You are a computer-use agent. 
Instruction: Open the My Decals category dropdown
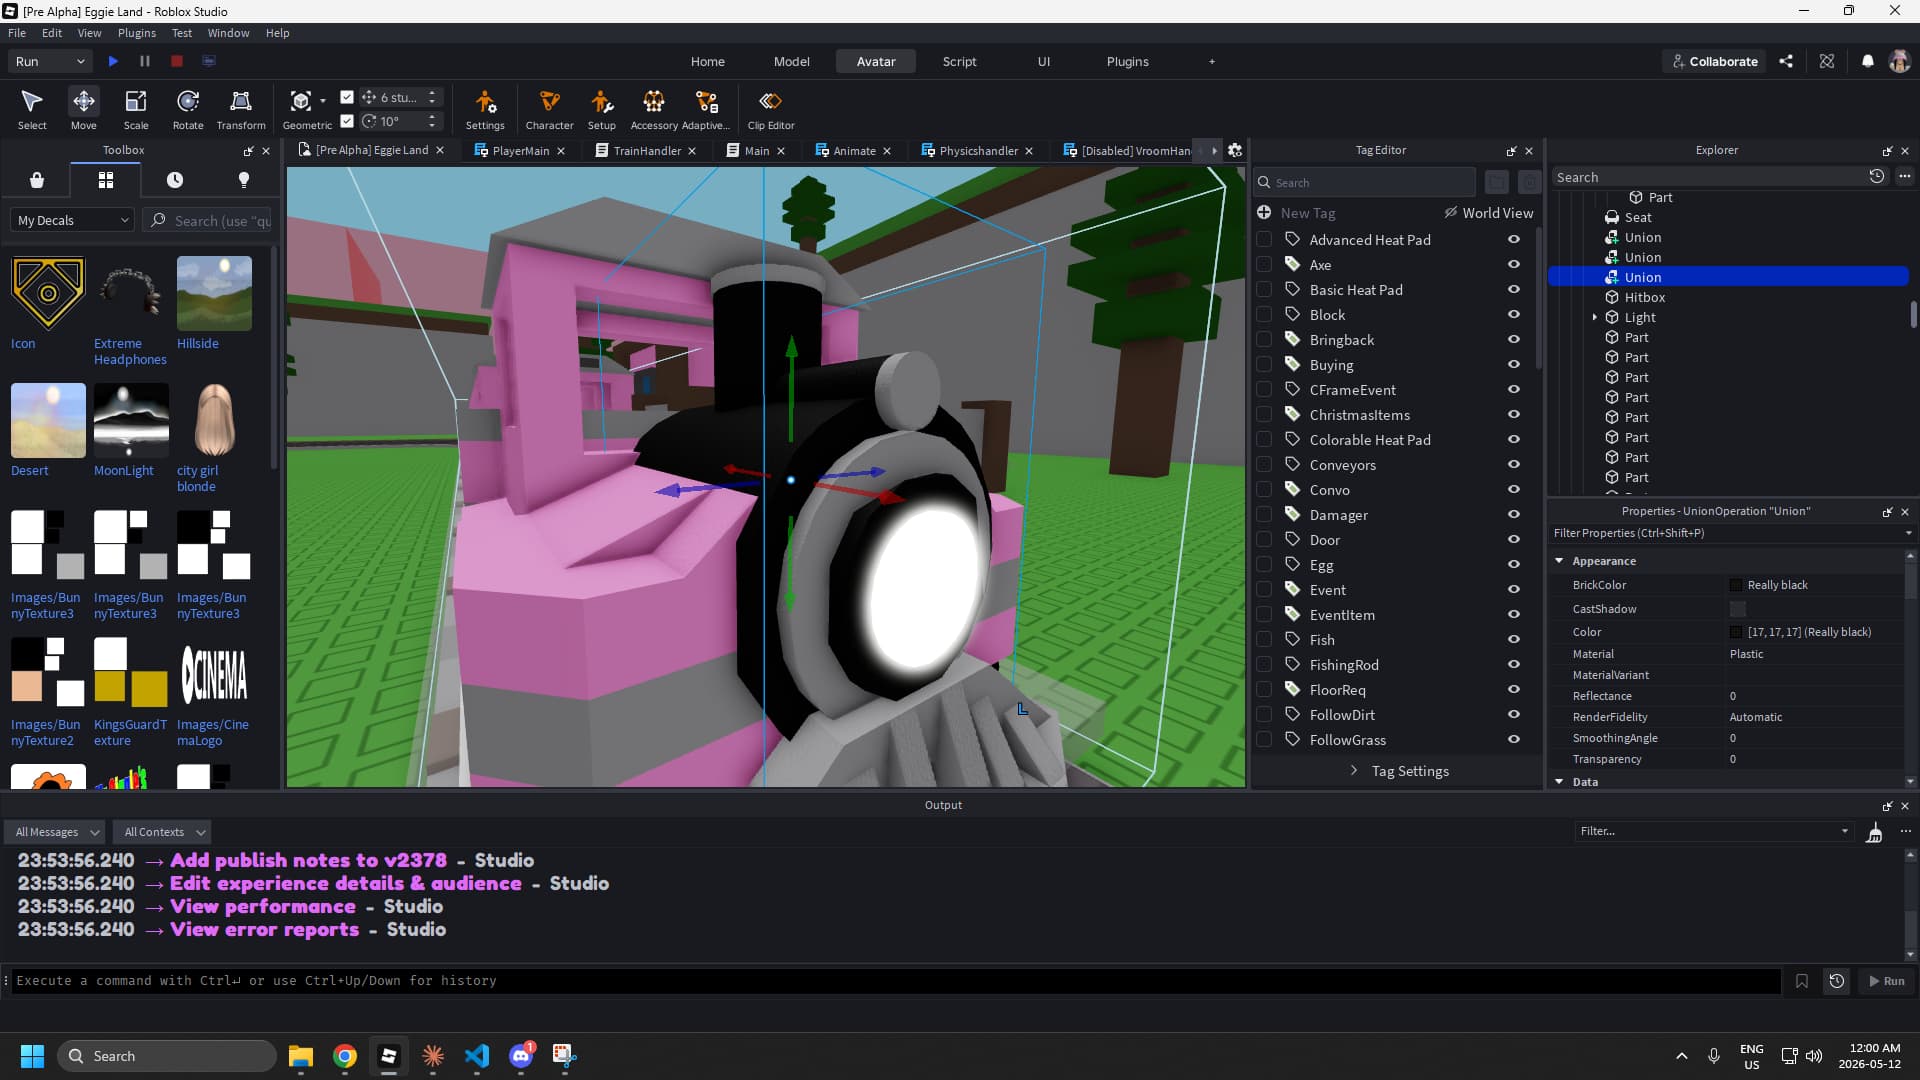73,220
